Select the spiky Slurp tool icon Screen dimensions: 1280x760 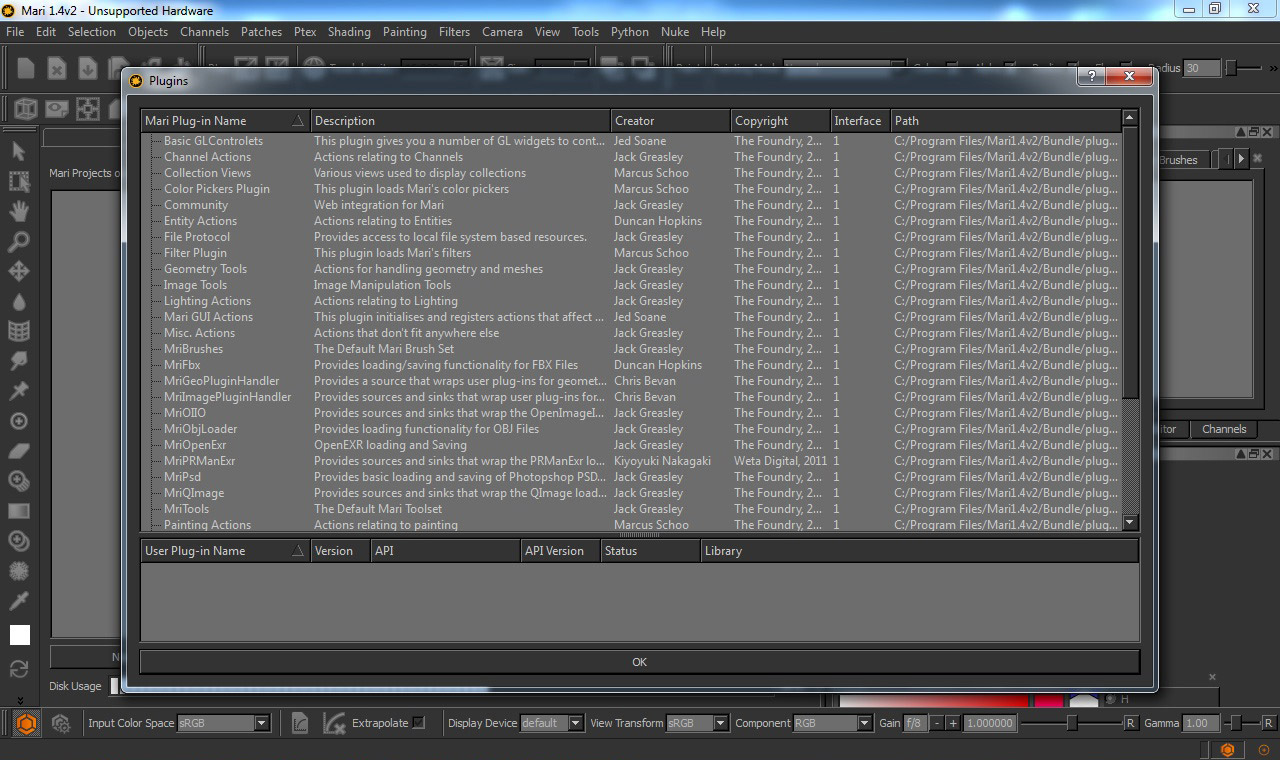[x=18, y=571]
